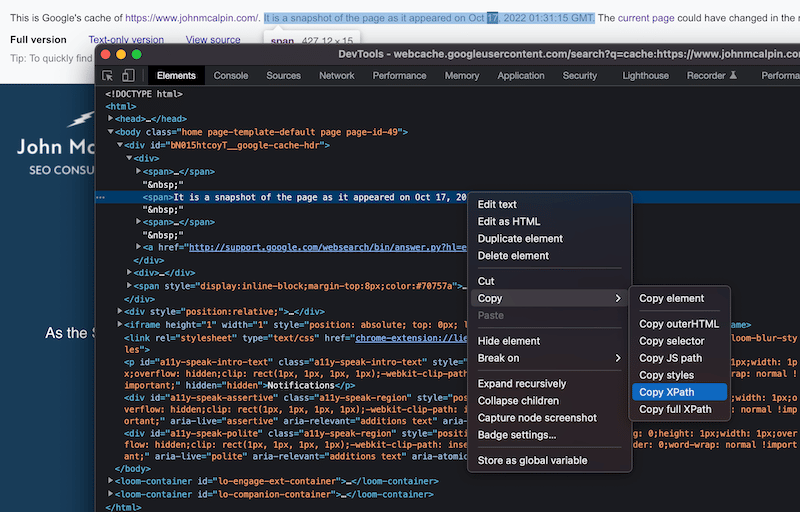Select the a11y-speak-assertive div element
Screen dimensions: 800x512
pyautogui.click(x=296, y=409)
